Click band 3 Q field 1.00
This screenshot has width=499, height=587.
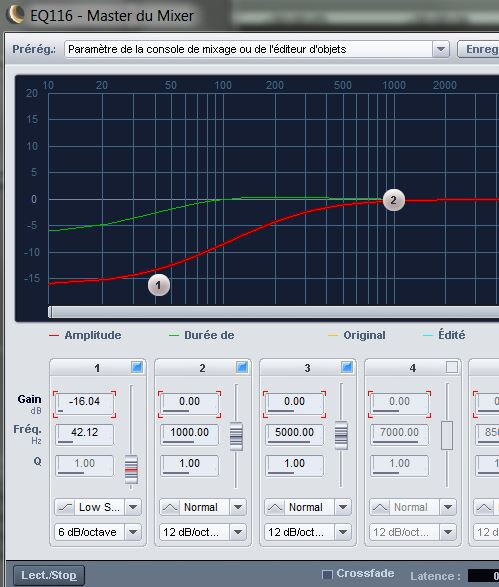point(295,465)
